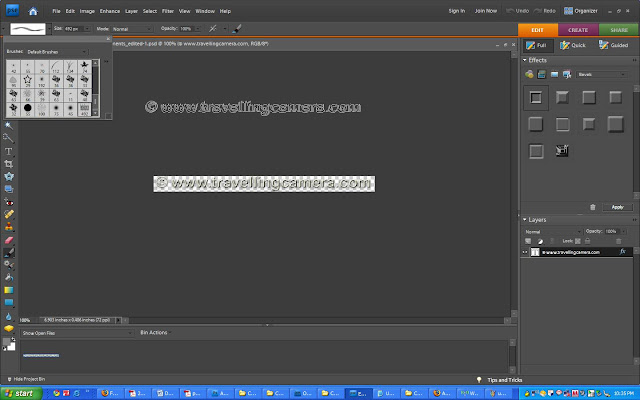Switch to Guided edit mode
The width and height of the screenshot is (640, 400).
[x=613, y=45]
